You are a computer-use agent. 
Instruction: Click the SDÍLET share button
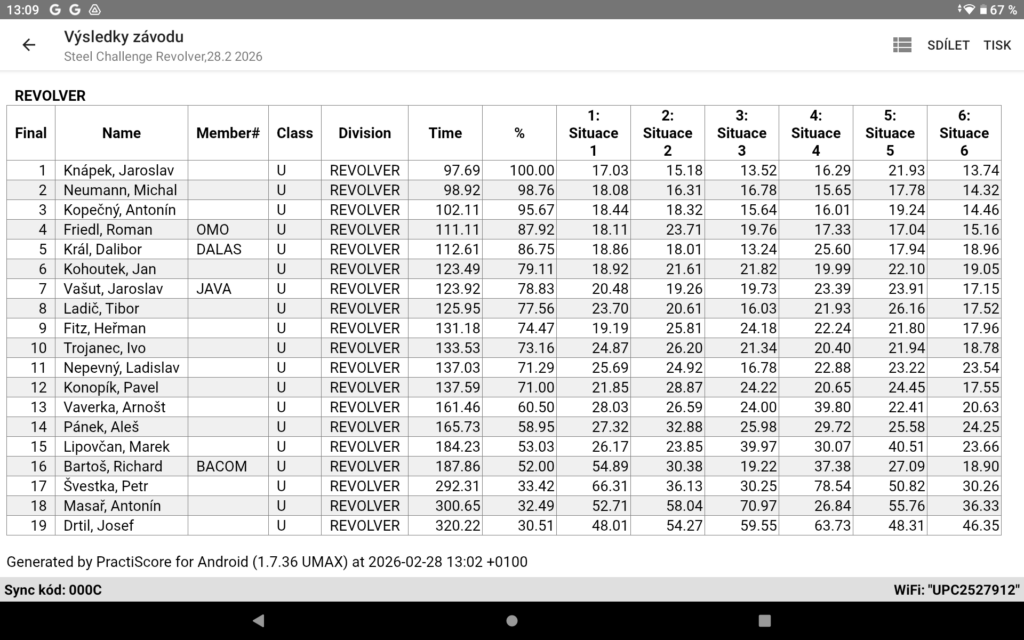tap(948, 45)
